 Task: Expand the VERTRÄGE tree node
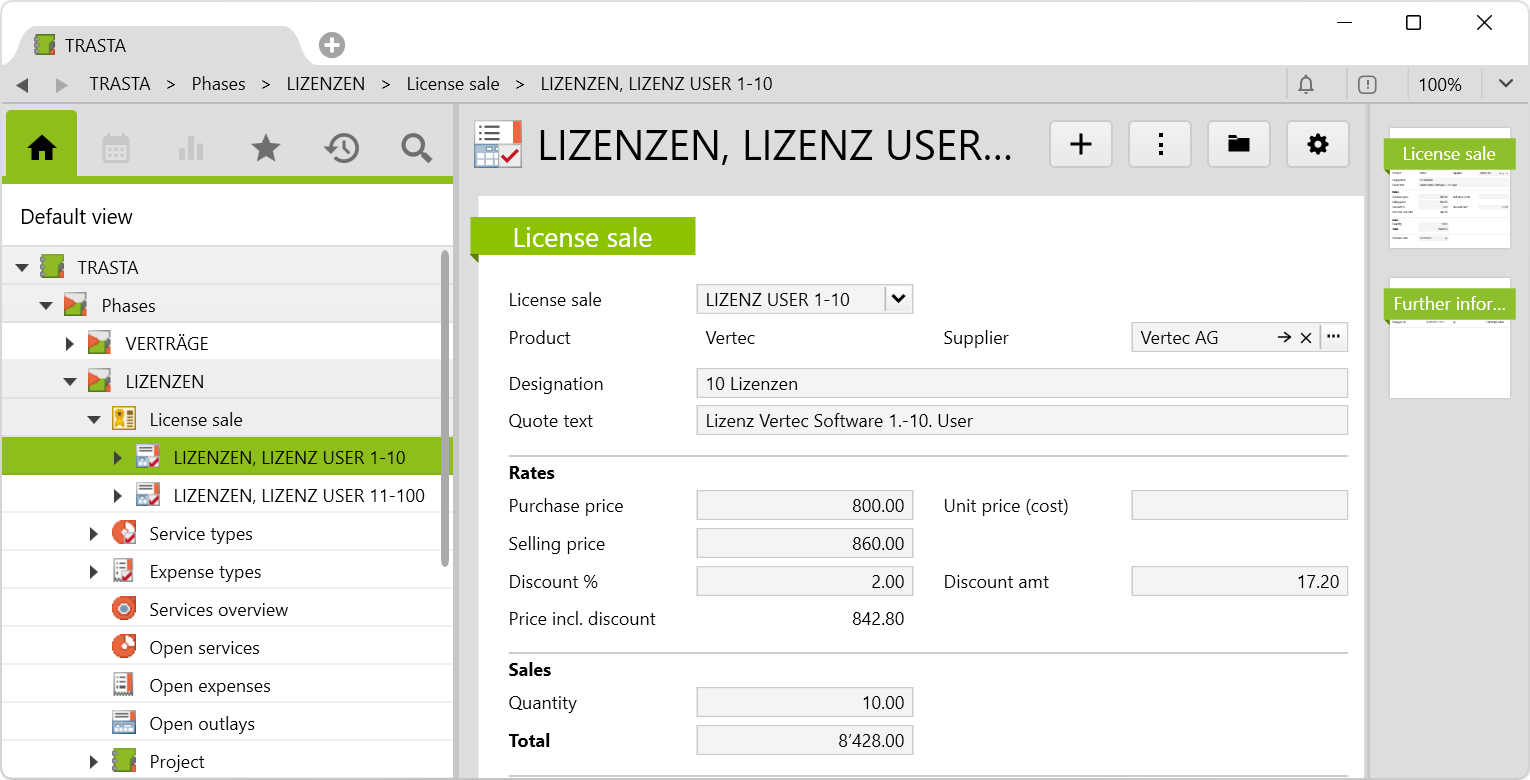[x=70, y=344]
